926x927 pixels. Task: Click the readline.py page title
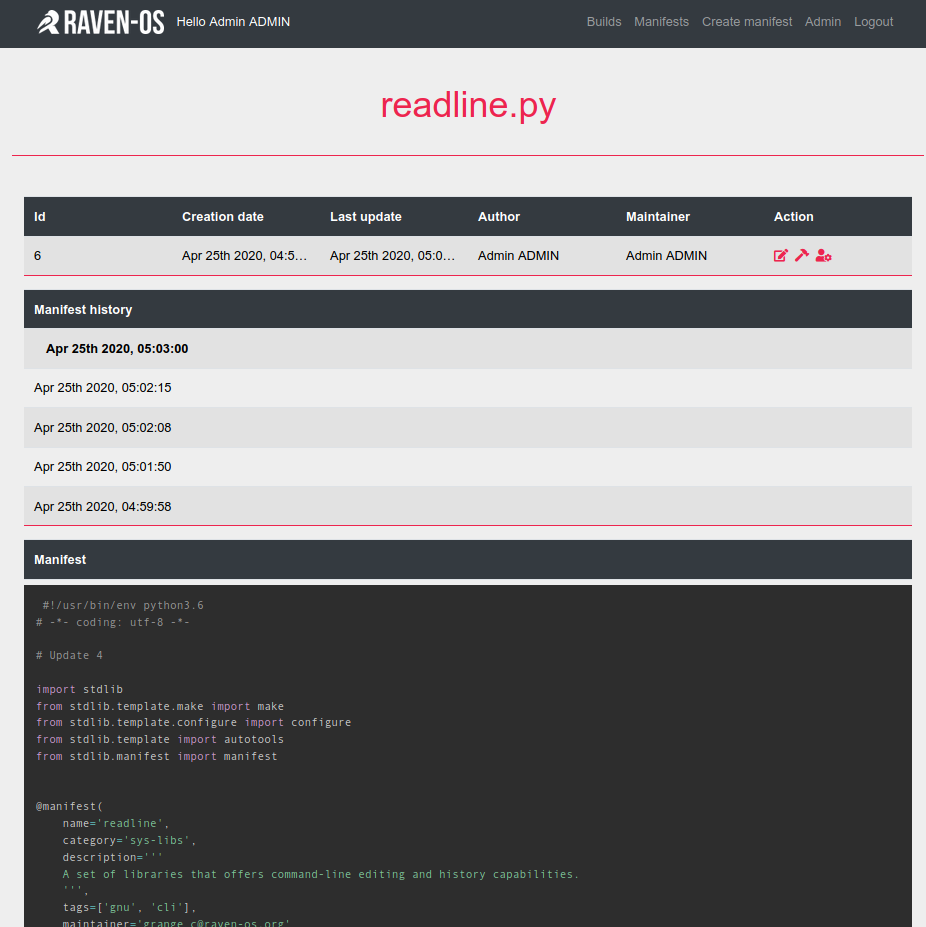coord(467,105)
